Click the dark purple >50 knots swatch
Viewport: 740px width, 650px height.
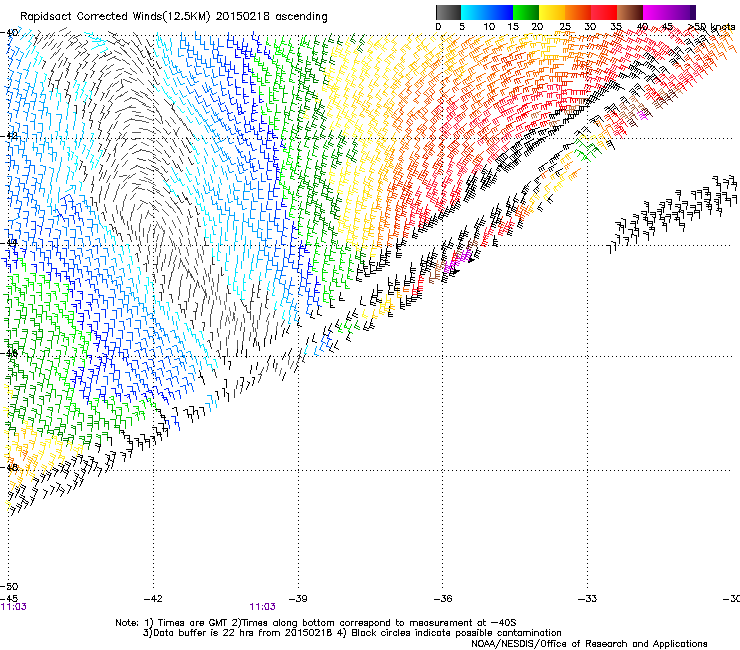[x=693, y=12]
